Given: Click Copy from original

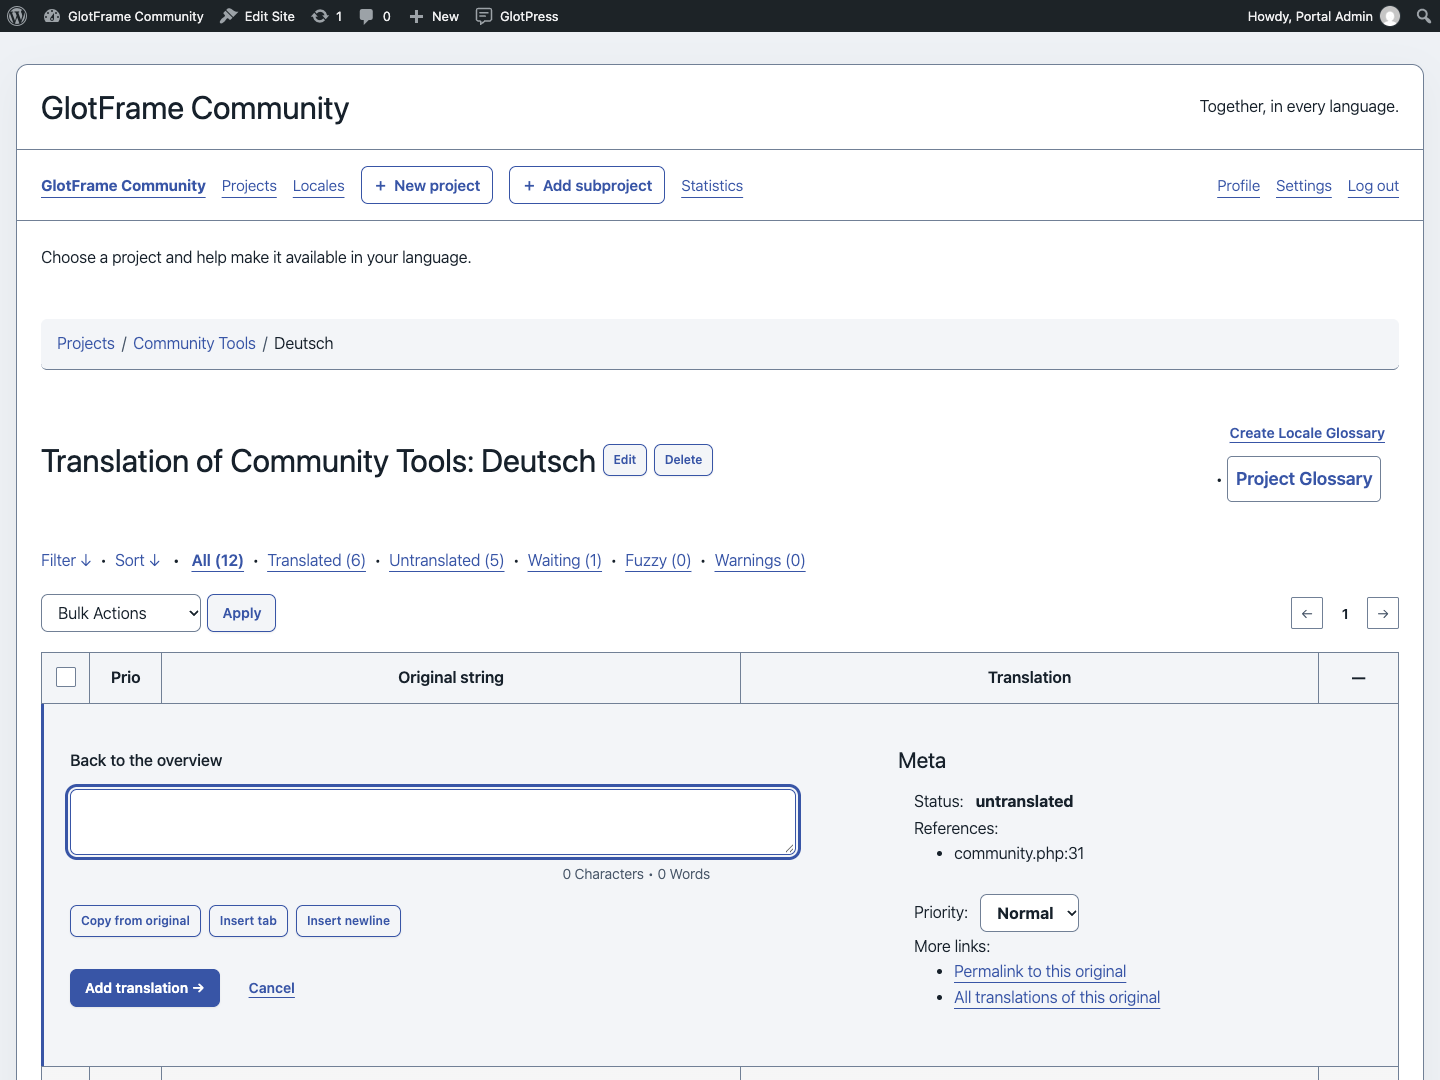Looking at the screenshot, I should (x=135, y=921).
